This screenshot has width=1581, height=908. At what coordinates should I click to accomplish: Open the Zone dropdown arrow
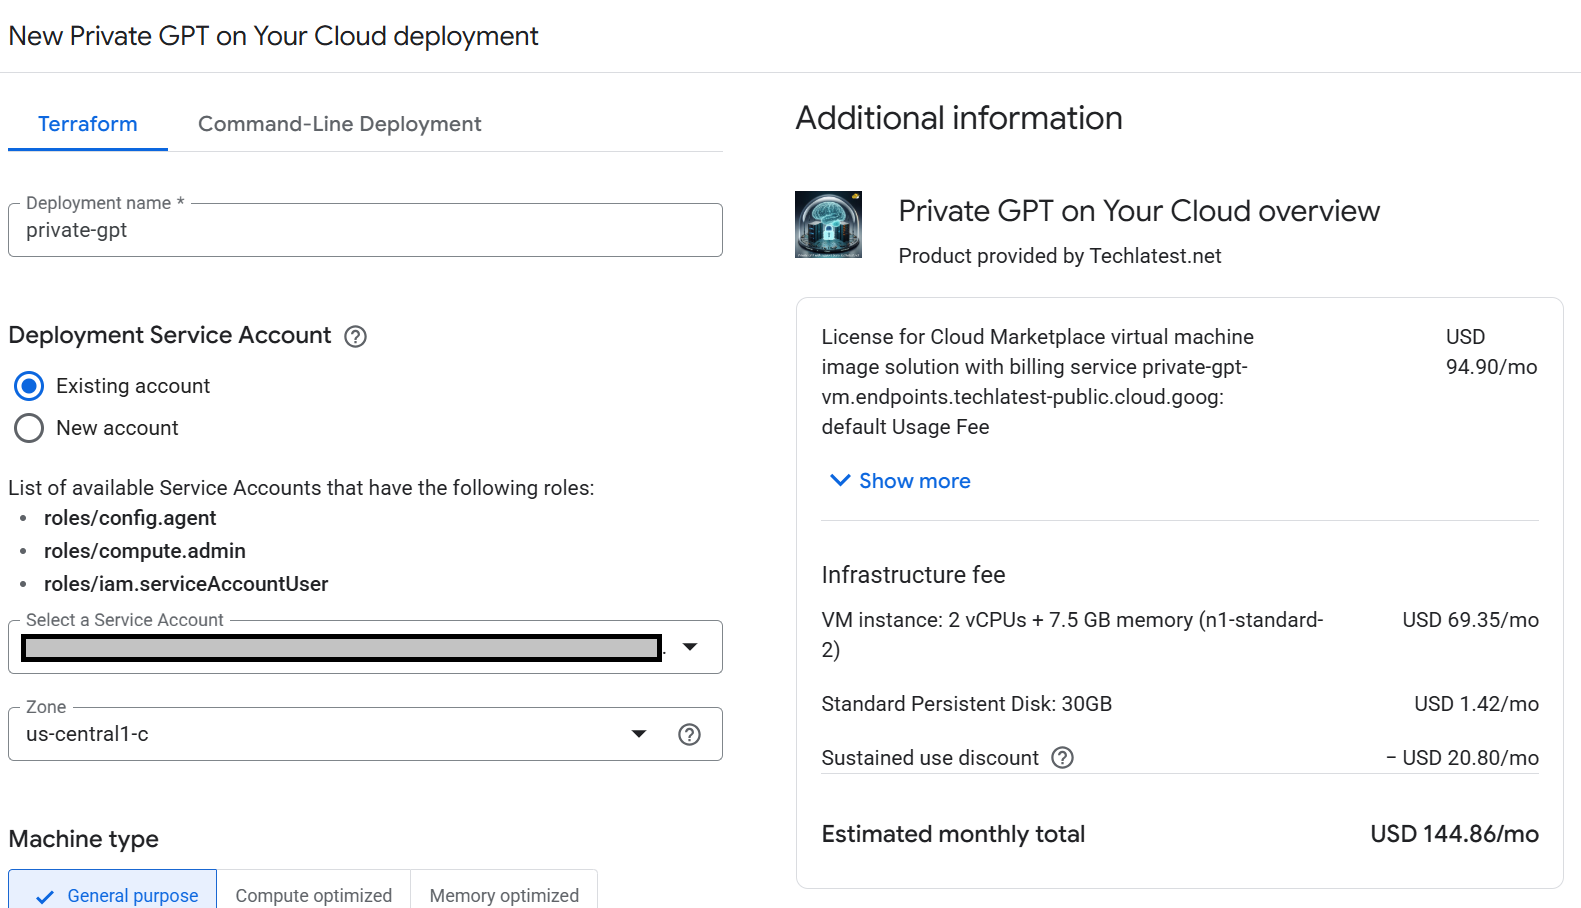[x=639, y=735]
